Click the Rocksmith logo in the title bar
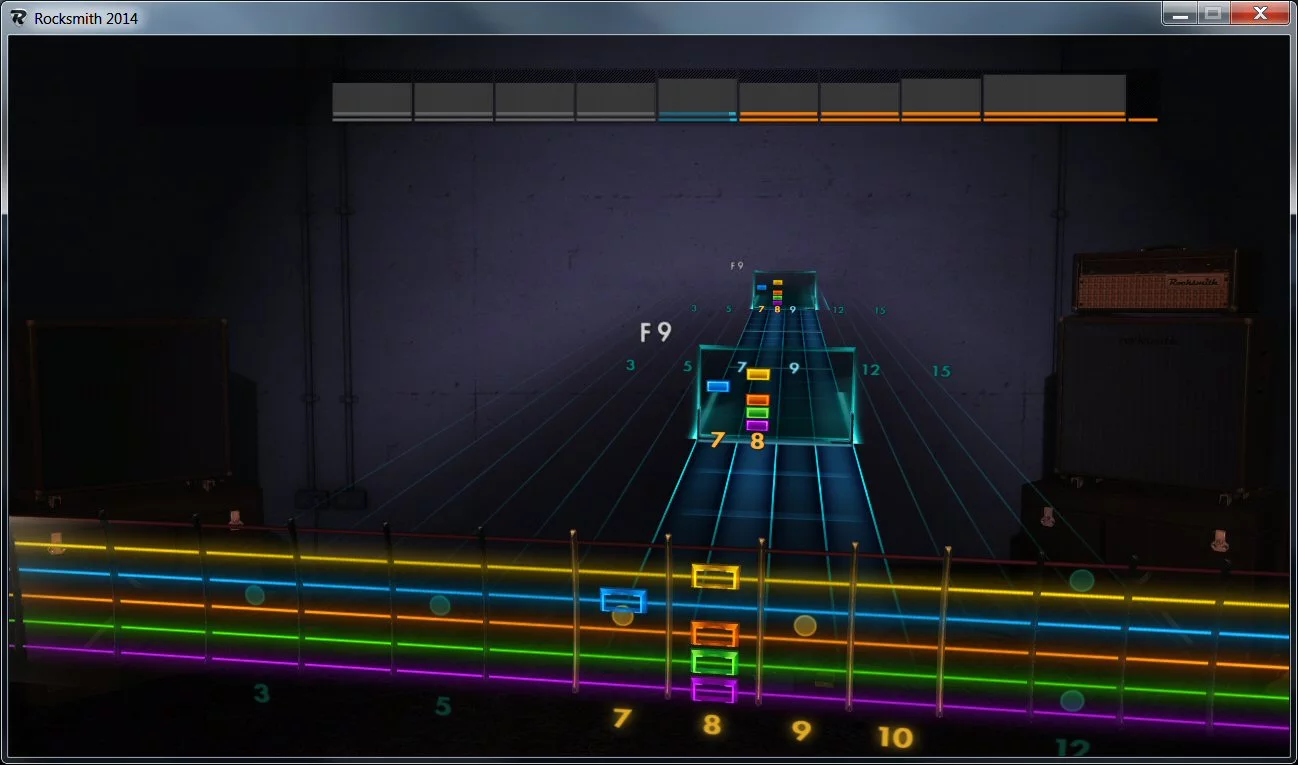The height and width of the screenshot is (765, 1298). click(17, 17)
